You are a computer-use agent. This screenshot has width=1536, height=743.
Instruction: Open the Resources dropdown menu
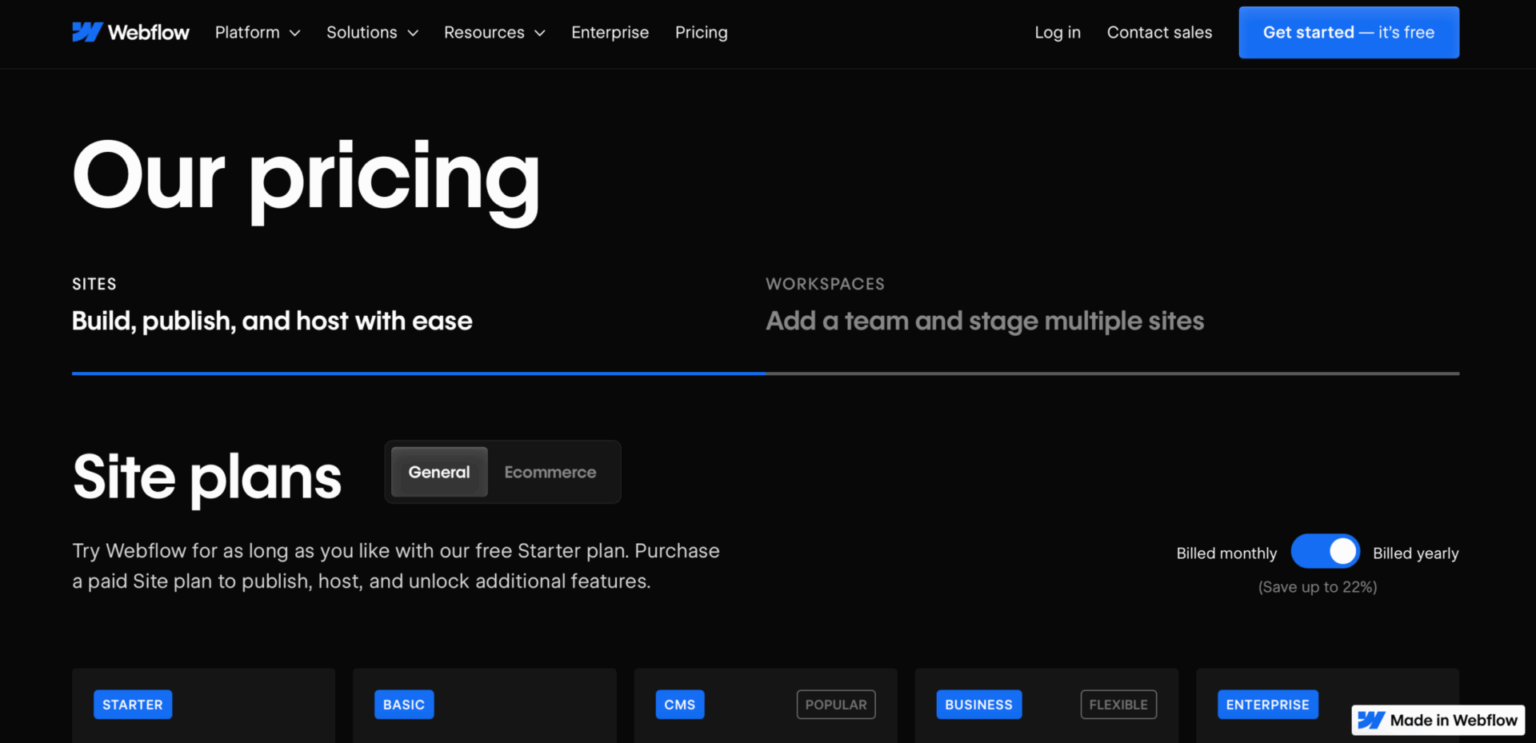pos(495,32)
